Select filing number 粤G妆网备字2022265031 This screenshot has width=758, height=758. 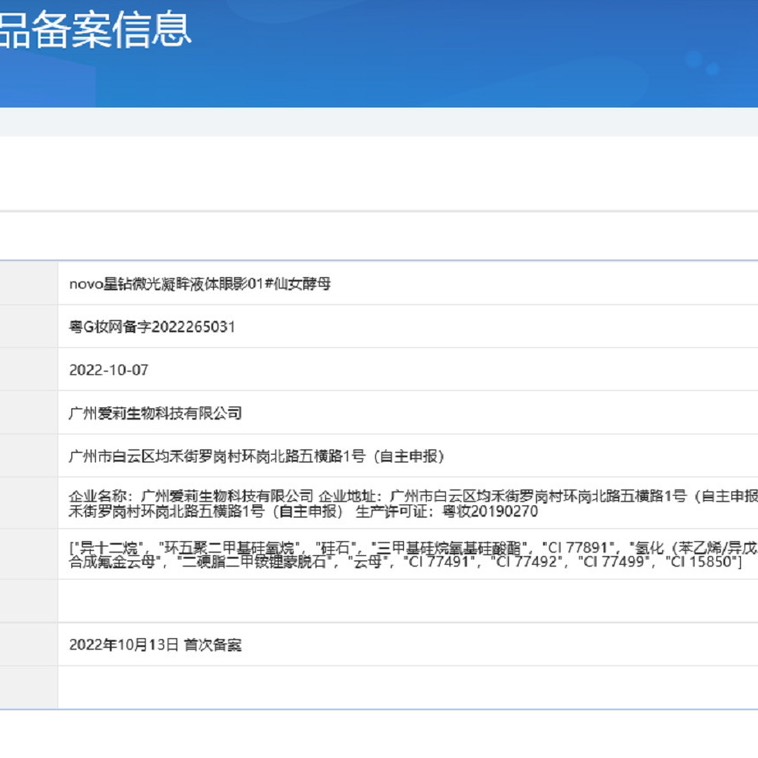[152, 327]
